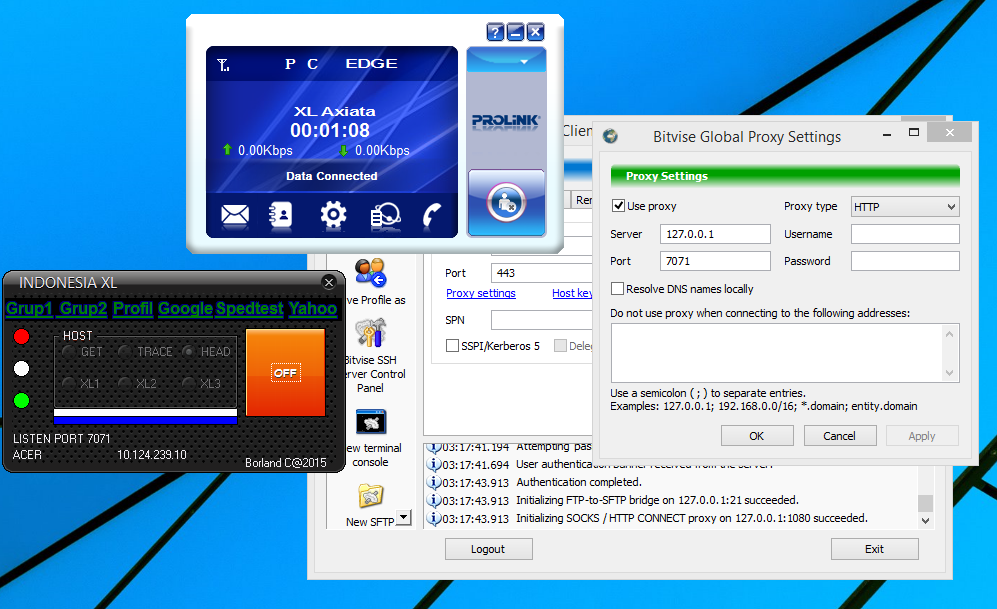Click the Bitvise client Port 443 field
The width and height of the screenshot is (997, 609).
click(x=542, y=273)
